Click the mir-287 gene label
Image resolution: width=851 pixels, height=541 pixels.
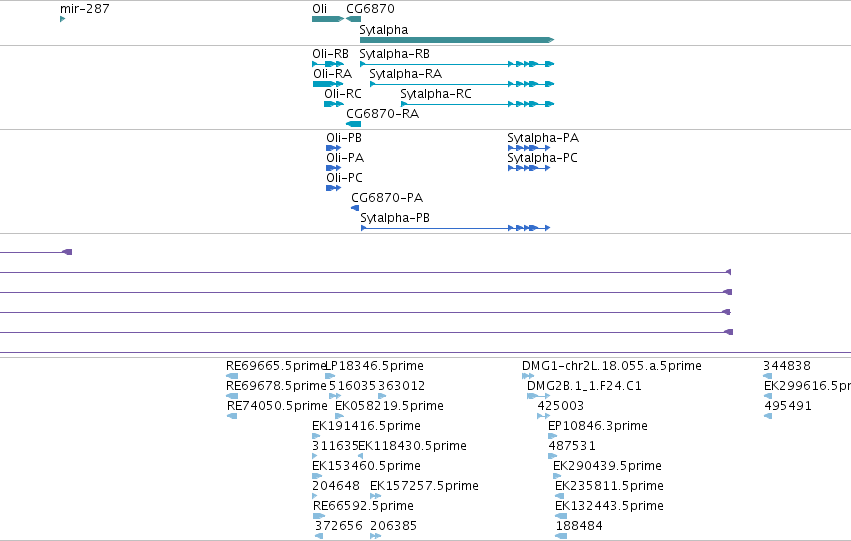pos(85,9)
